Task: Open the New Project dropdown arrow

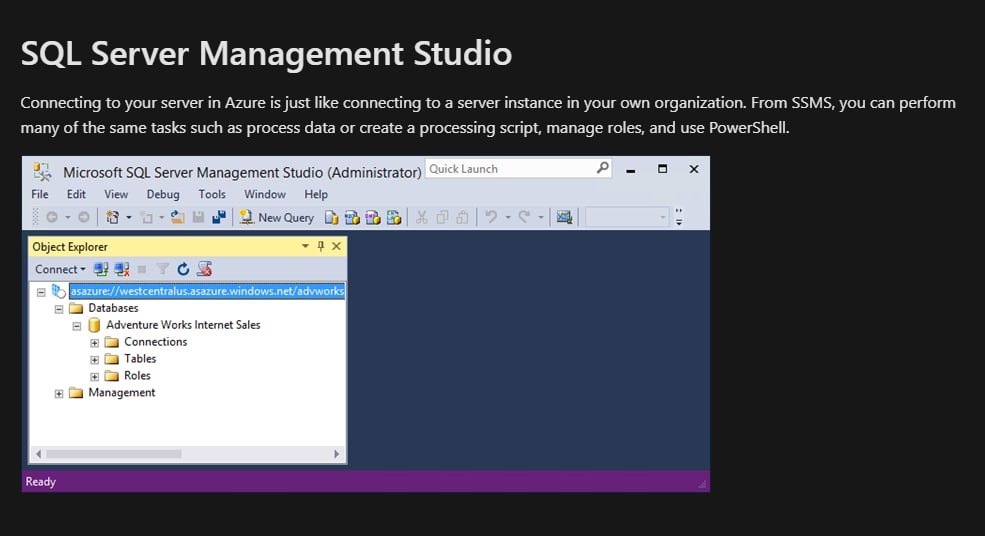Action: [x=129, y=217]
